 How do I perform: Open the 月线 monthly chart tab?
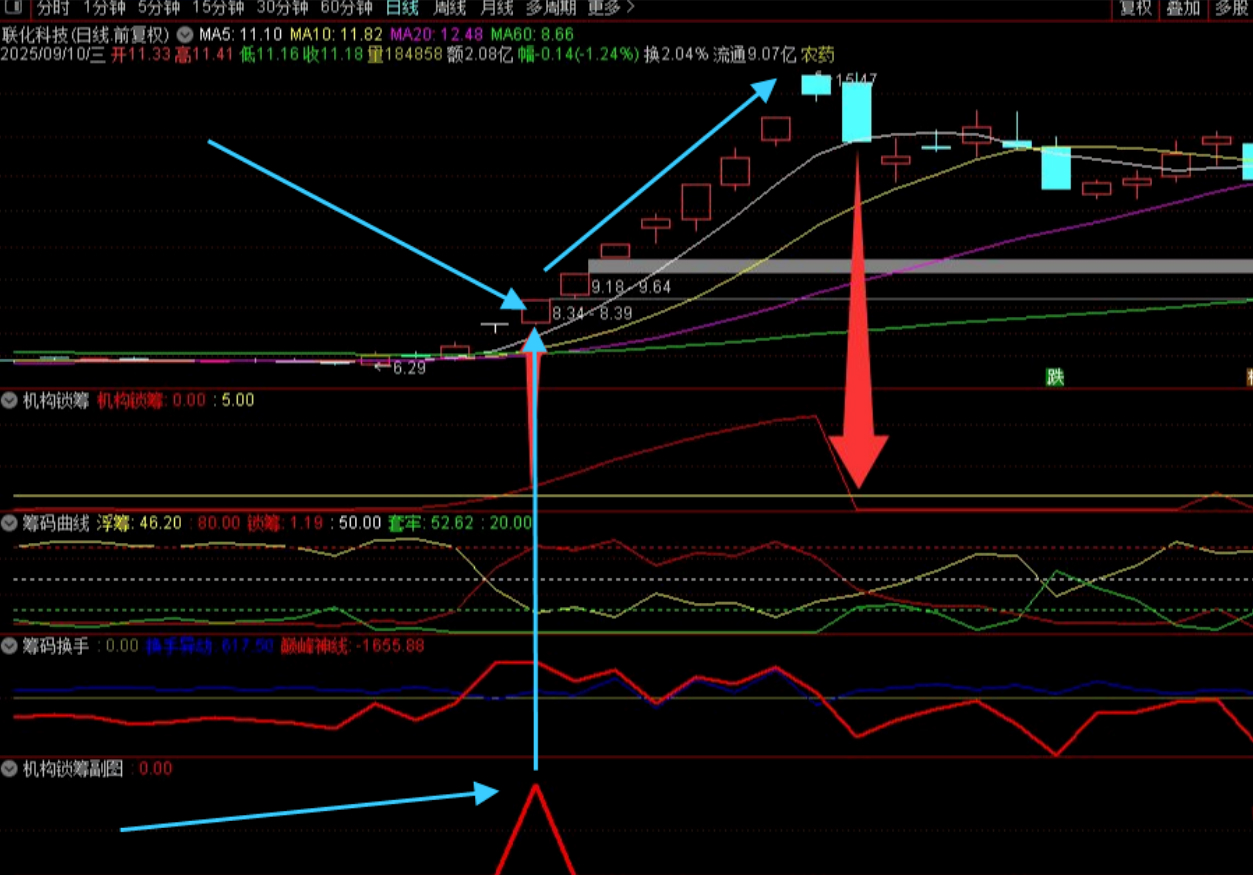[496, 9]
